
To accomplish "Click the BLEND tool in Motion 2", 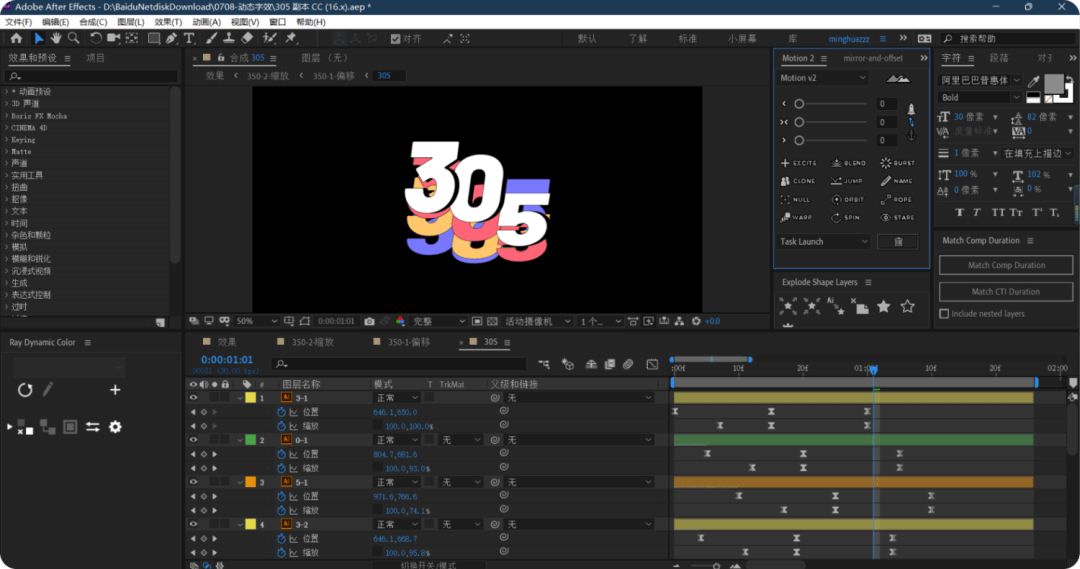I will point(849,163).
